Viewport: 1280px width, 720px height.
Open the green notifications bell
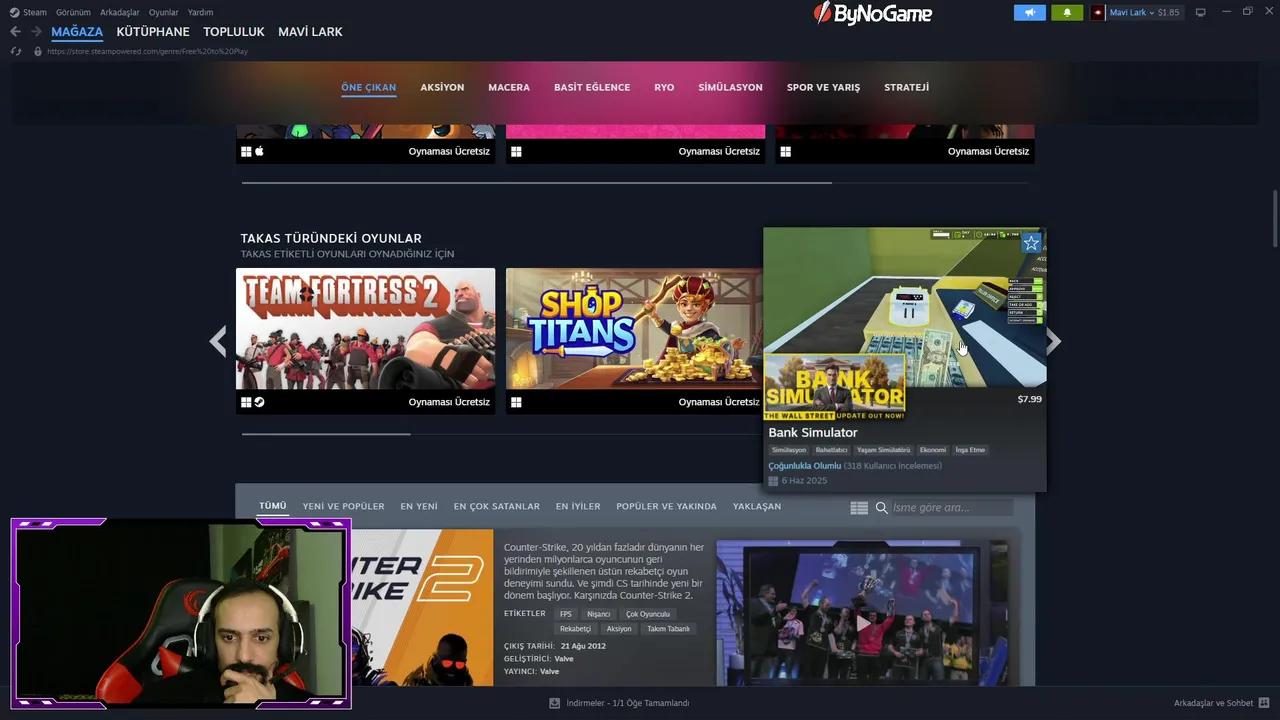(x=1067, y=12)
